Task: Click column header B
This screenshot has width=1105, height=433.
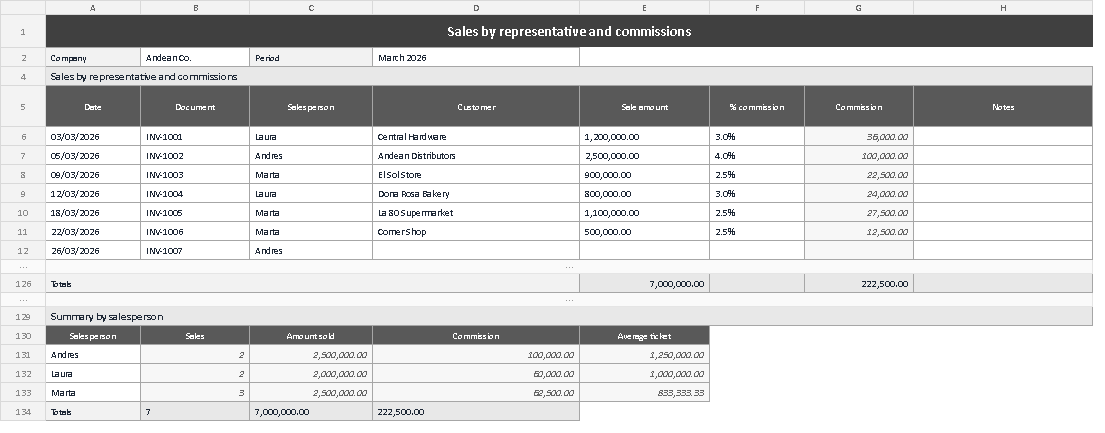Action: [195, 8]
